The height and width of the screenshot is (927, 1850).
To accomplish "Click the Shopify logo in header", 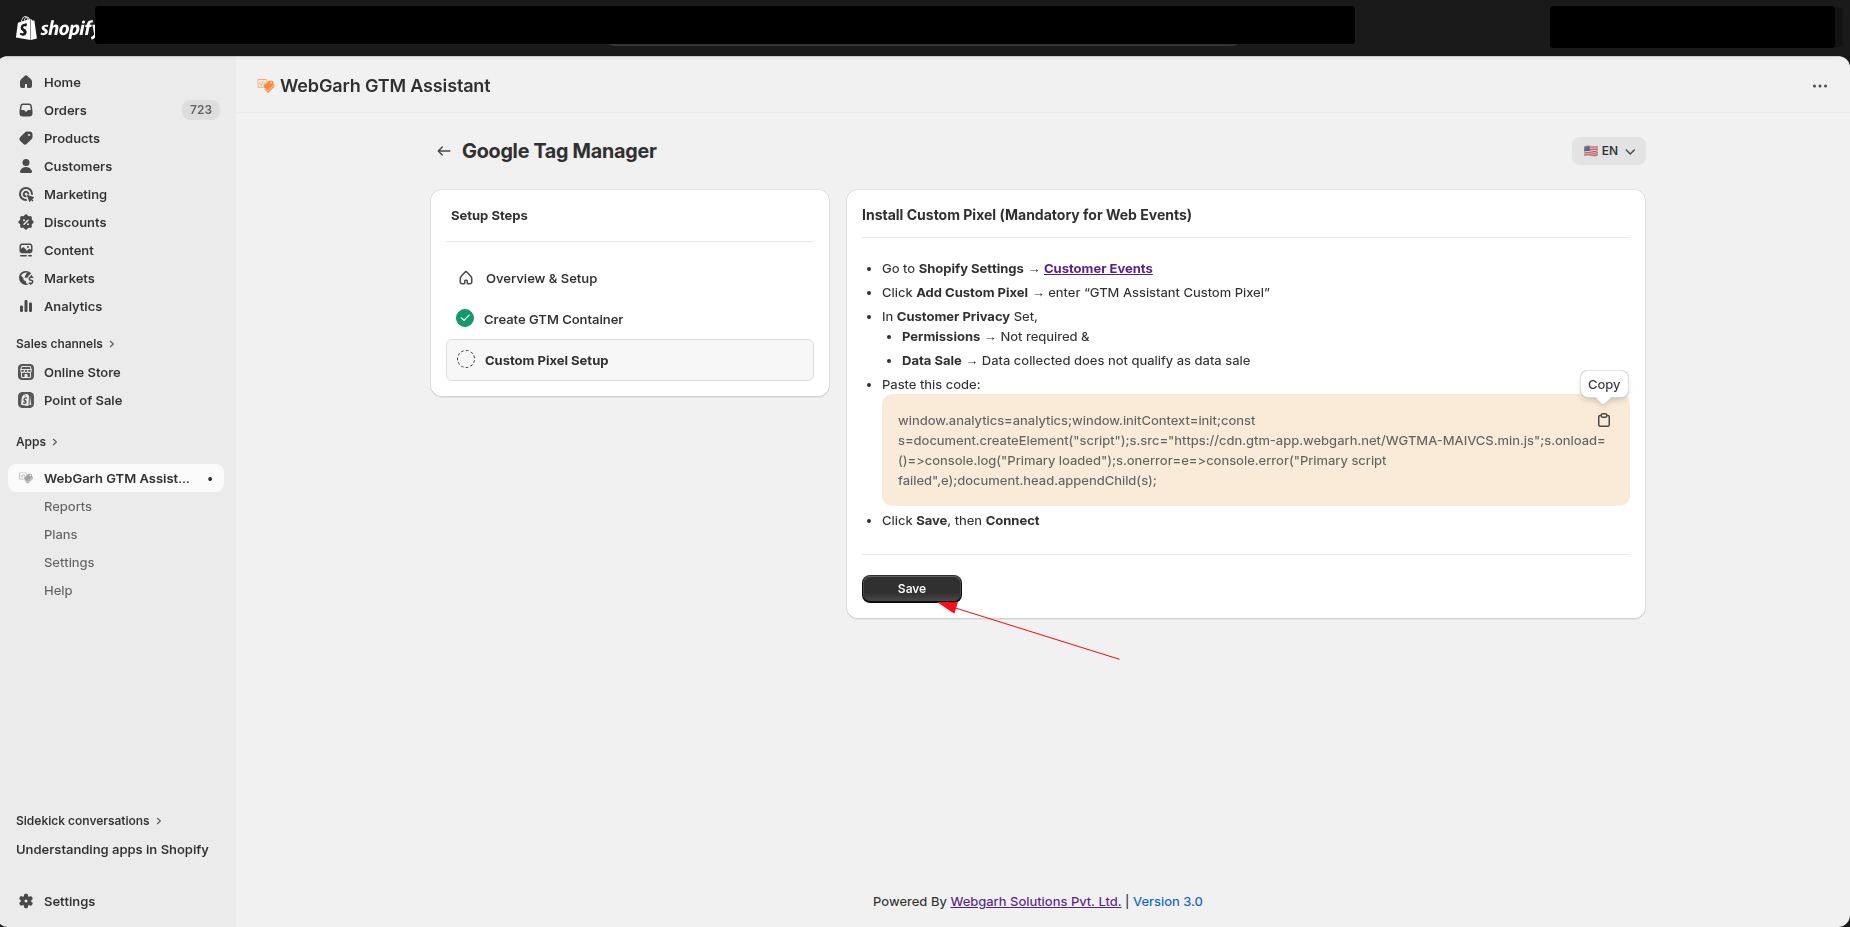I will (x=55, y=28).
